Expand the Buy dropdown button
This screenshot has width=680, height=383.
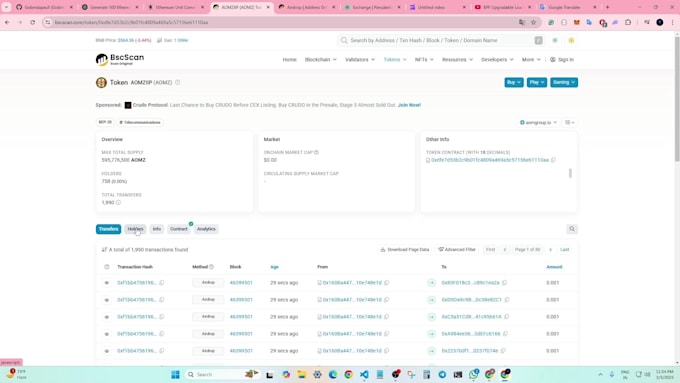point(514,82)
